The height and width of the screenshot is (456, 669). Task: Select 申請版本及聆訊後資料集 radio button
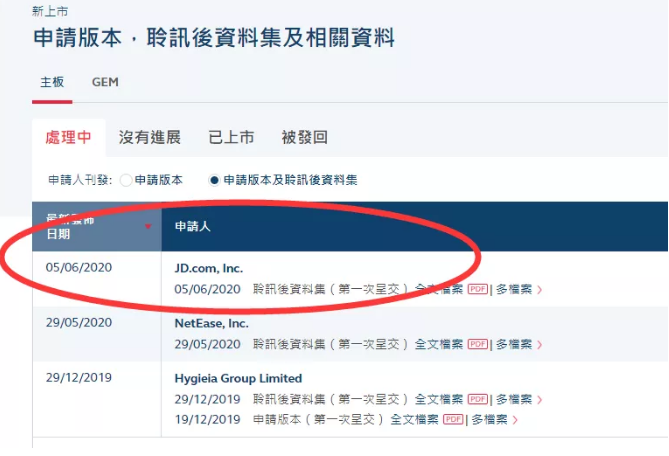214,180
